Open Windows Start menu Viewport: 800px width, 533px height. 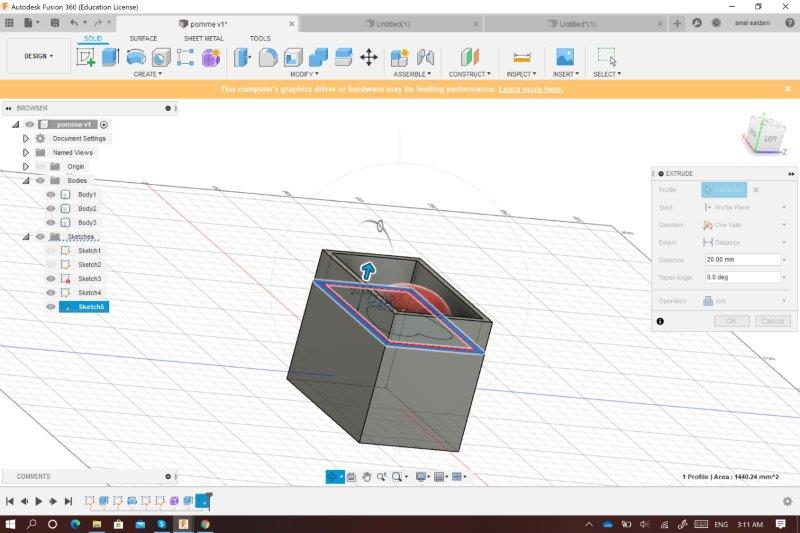click(x=10, y=524)
